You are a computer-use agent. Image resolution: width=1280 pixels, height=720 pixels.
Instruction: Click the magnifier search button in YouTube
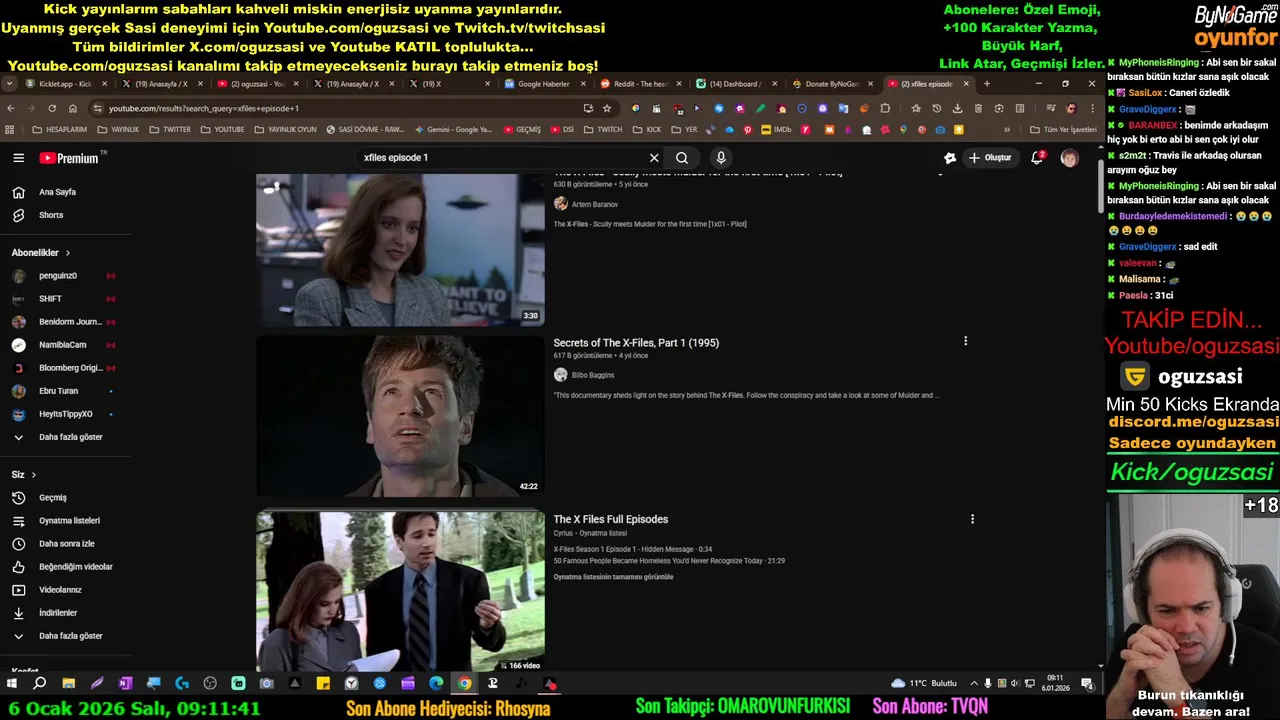tap(682, 158)
